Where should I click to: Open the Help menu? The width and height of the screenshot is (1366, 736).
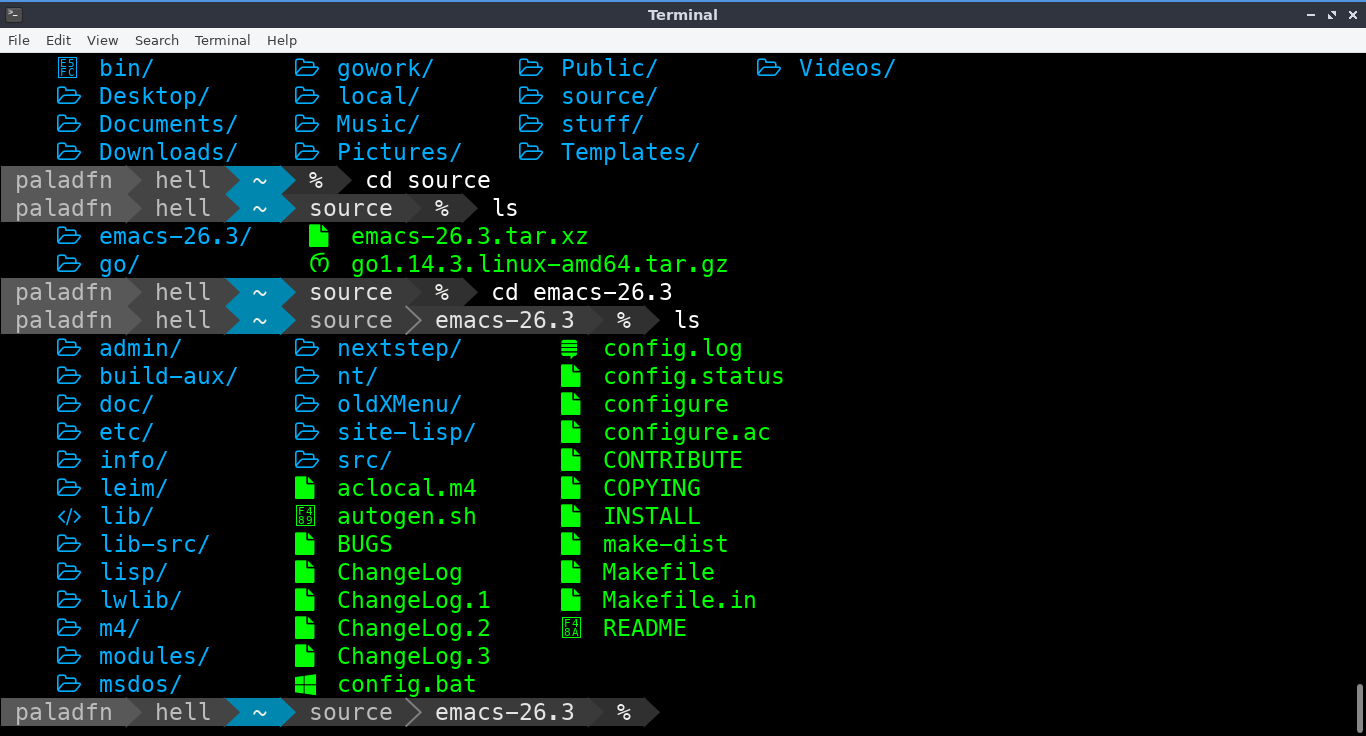tap(282, 40)
